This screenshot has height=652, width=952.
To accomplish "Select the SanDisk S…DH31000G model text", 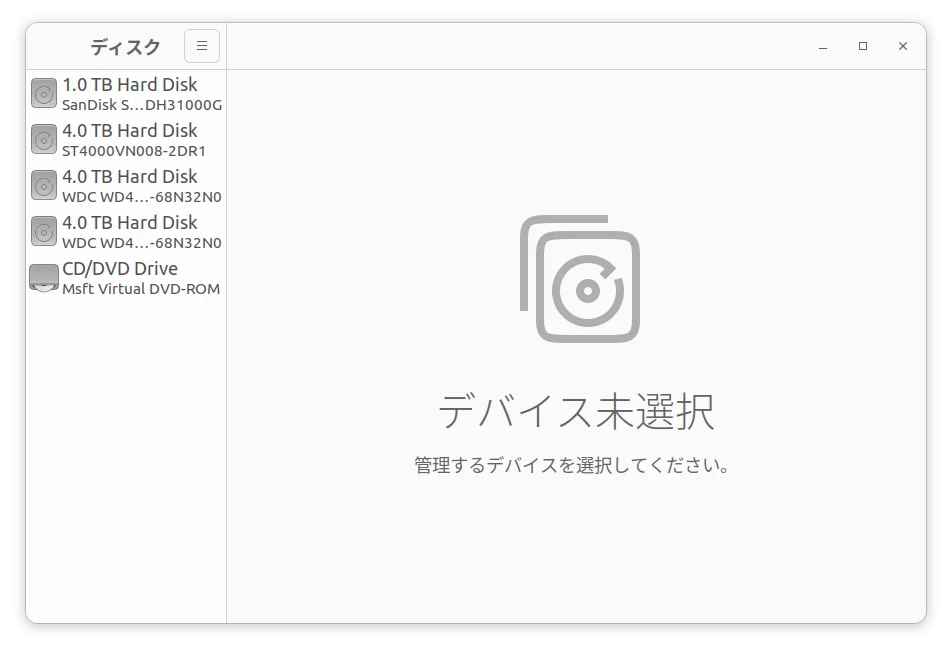I will coord(142,105).
